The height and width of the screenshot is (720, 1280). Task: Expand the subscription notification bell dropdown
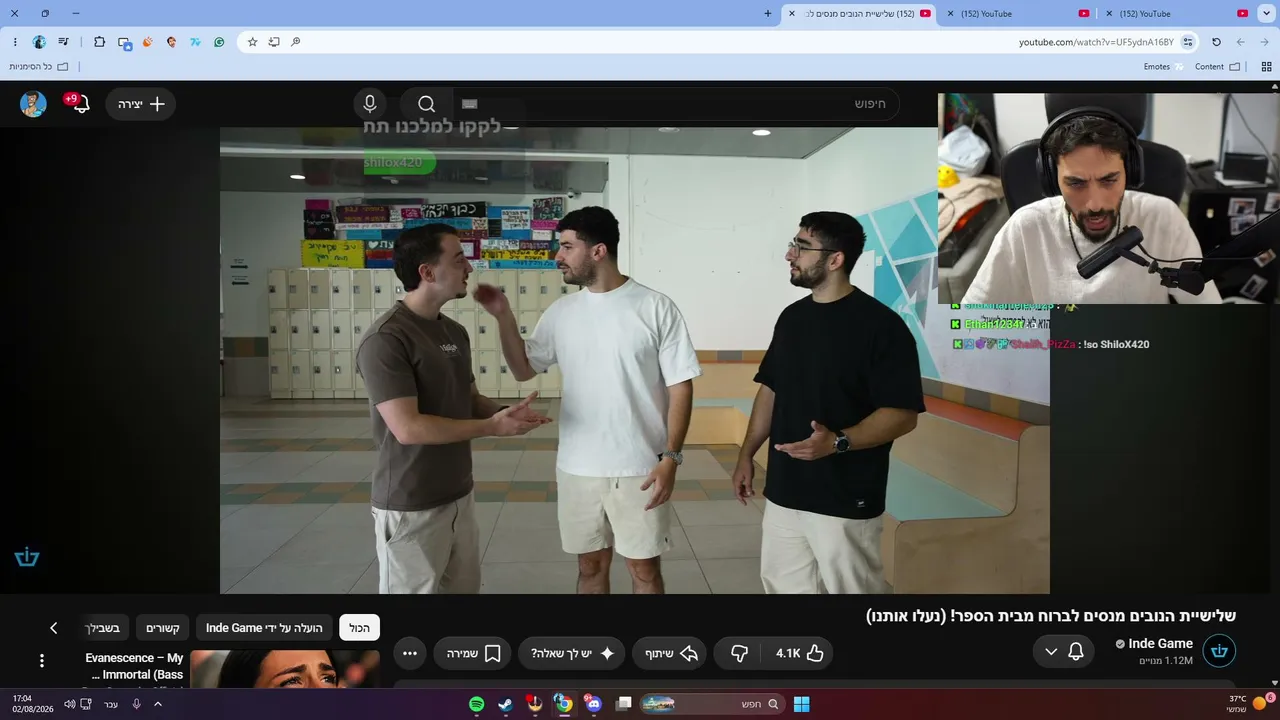pos(1064,652)
